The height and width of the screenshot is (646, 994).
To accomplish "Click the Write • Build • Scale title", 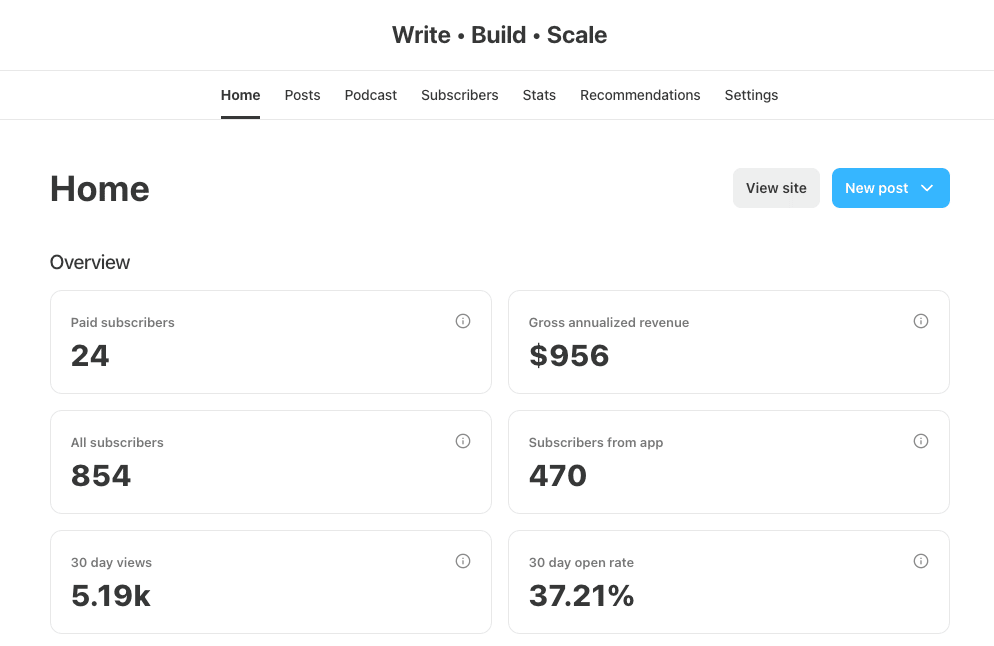I will [x=499, y=35].
